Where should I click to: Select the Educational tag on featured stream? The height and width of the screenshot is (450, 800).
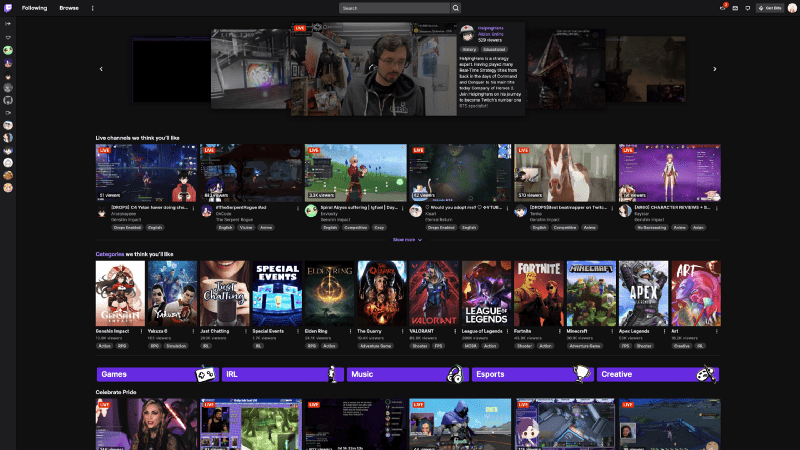pos(494,49)
